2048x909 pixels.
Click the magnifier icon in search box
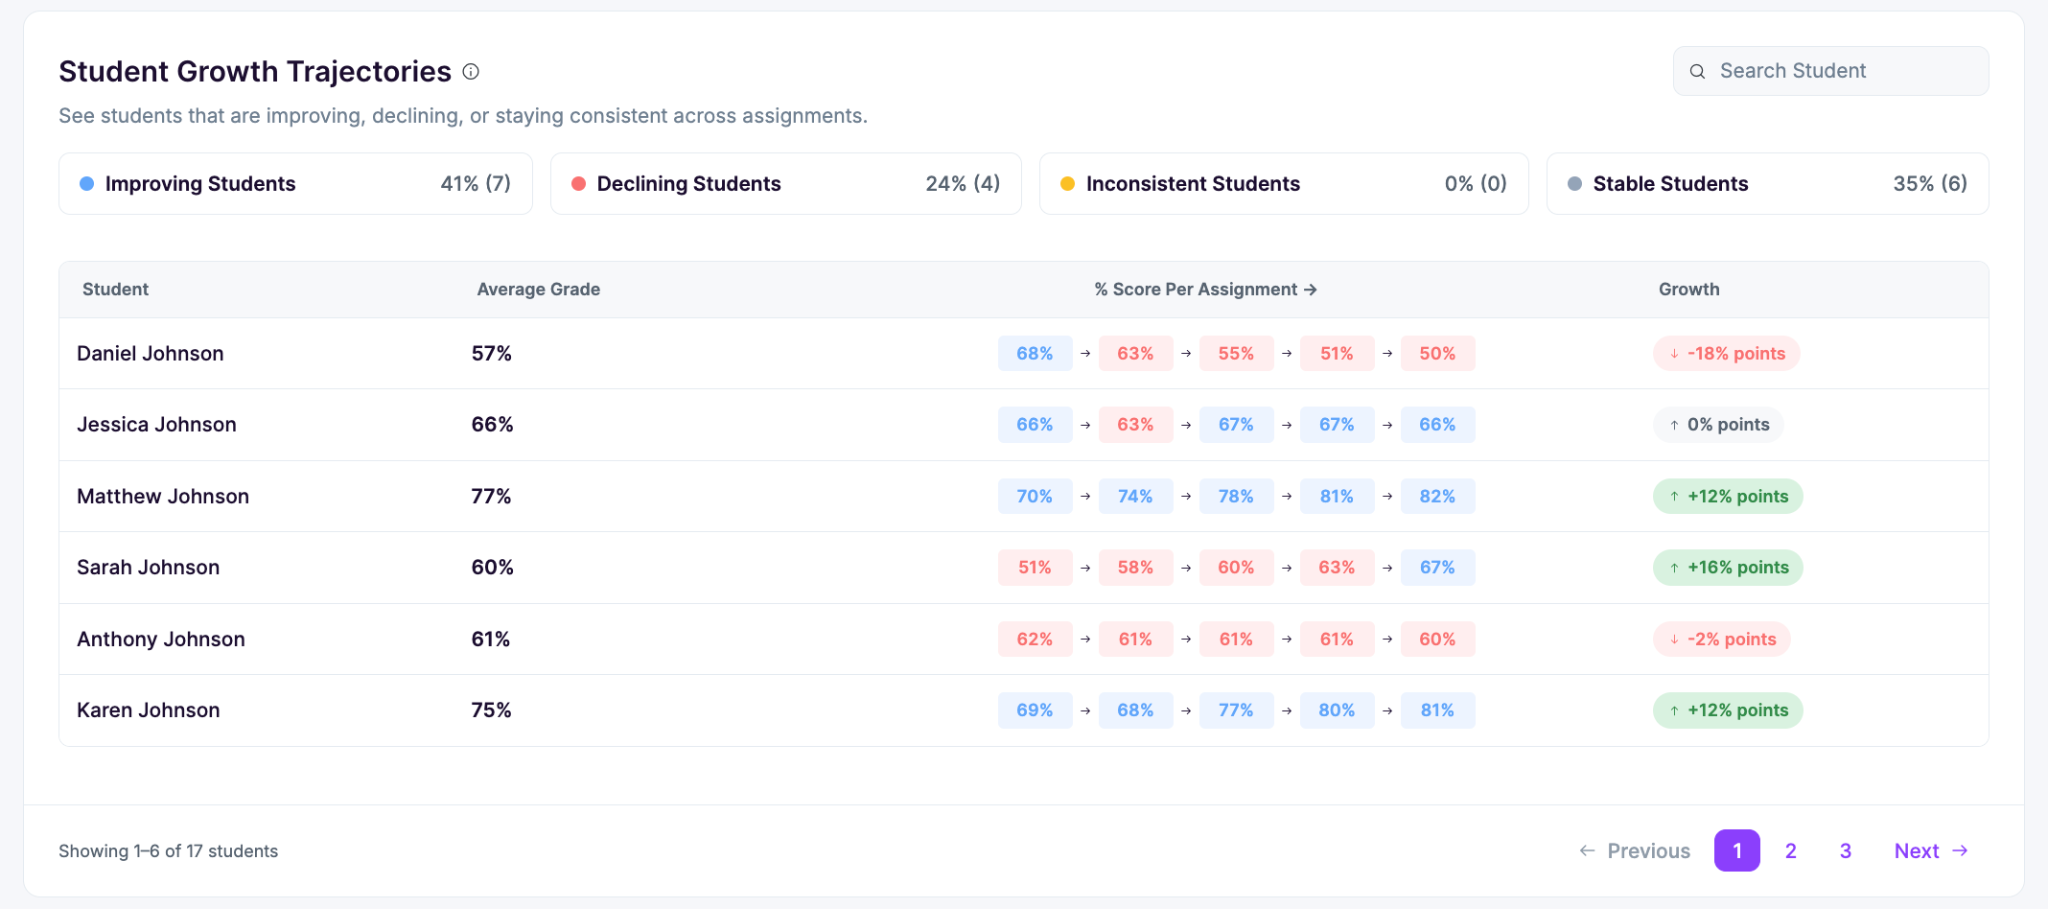point(1697,72)
